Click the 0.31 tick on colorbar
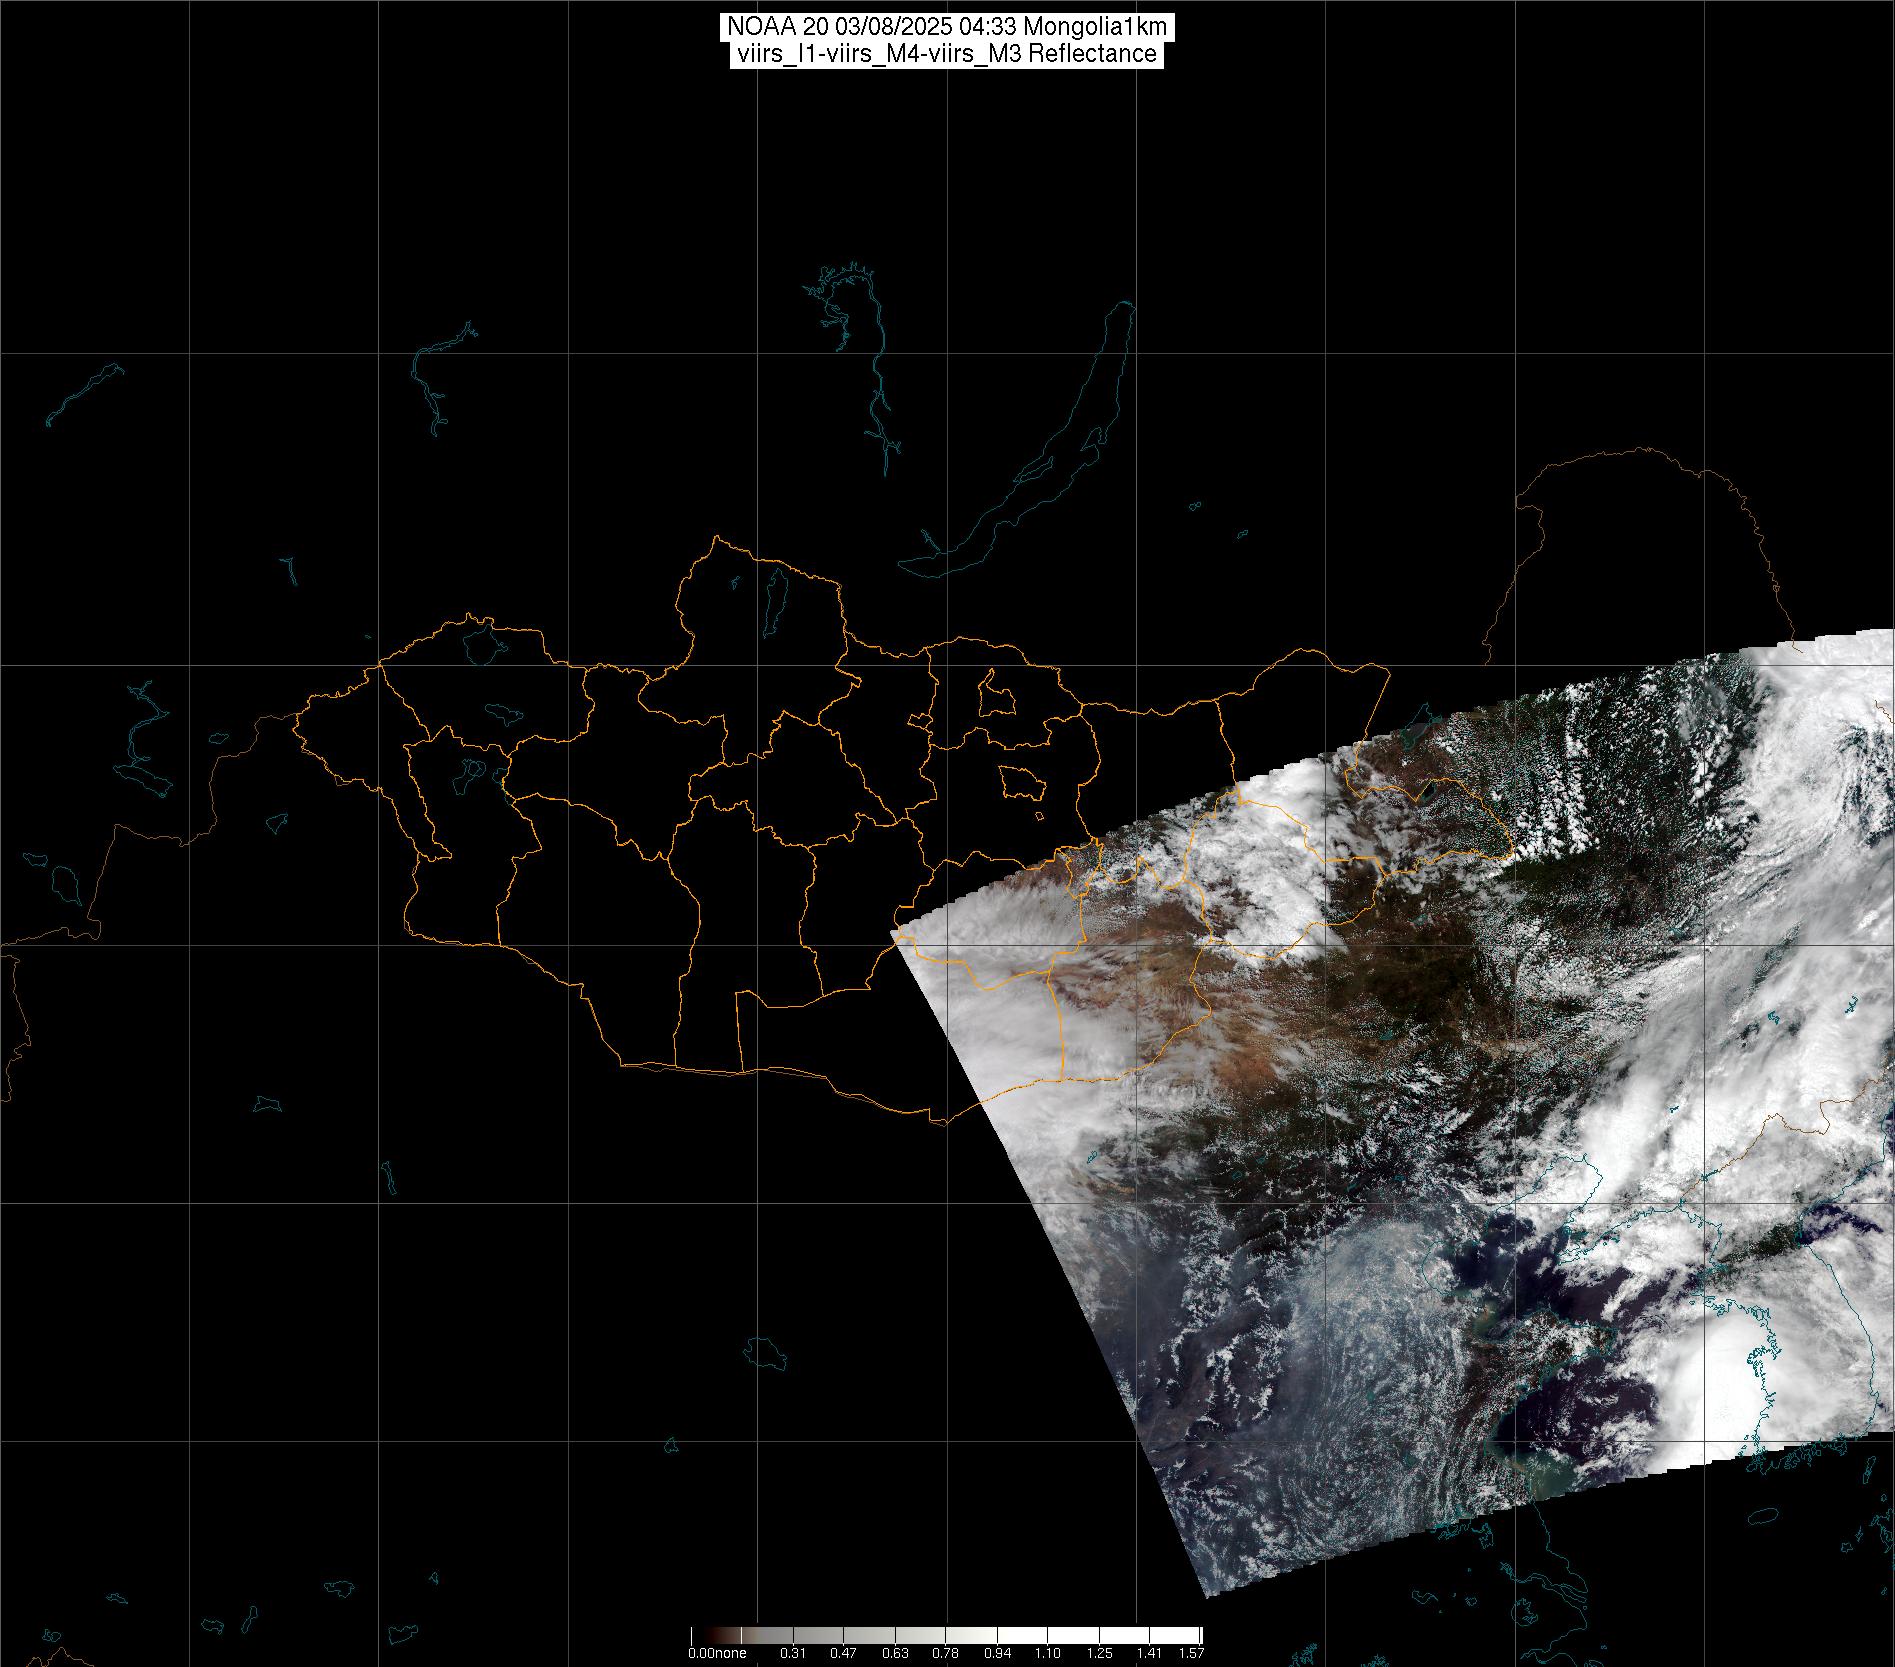This screenshot has width=1895, height=1667. (x=793, y=1653)
